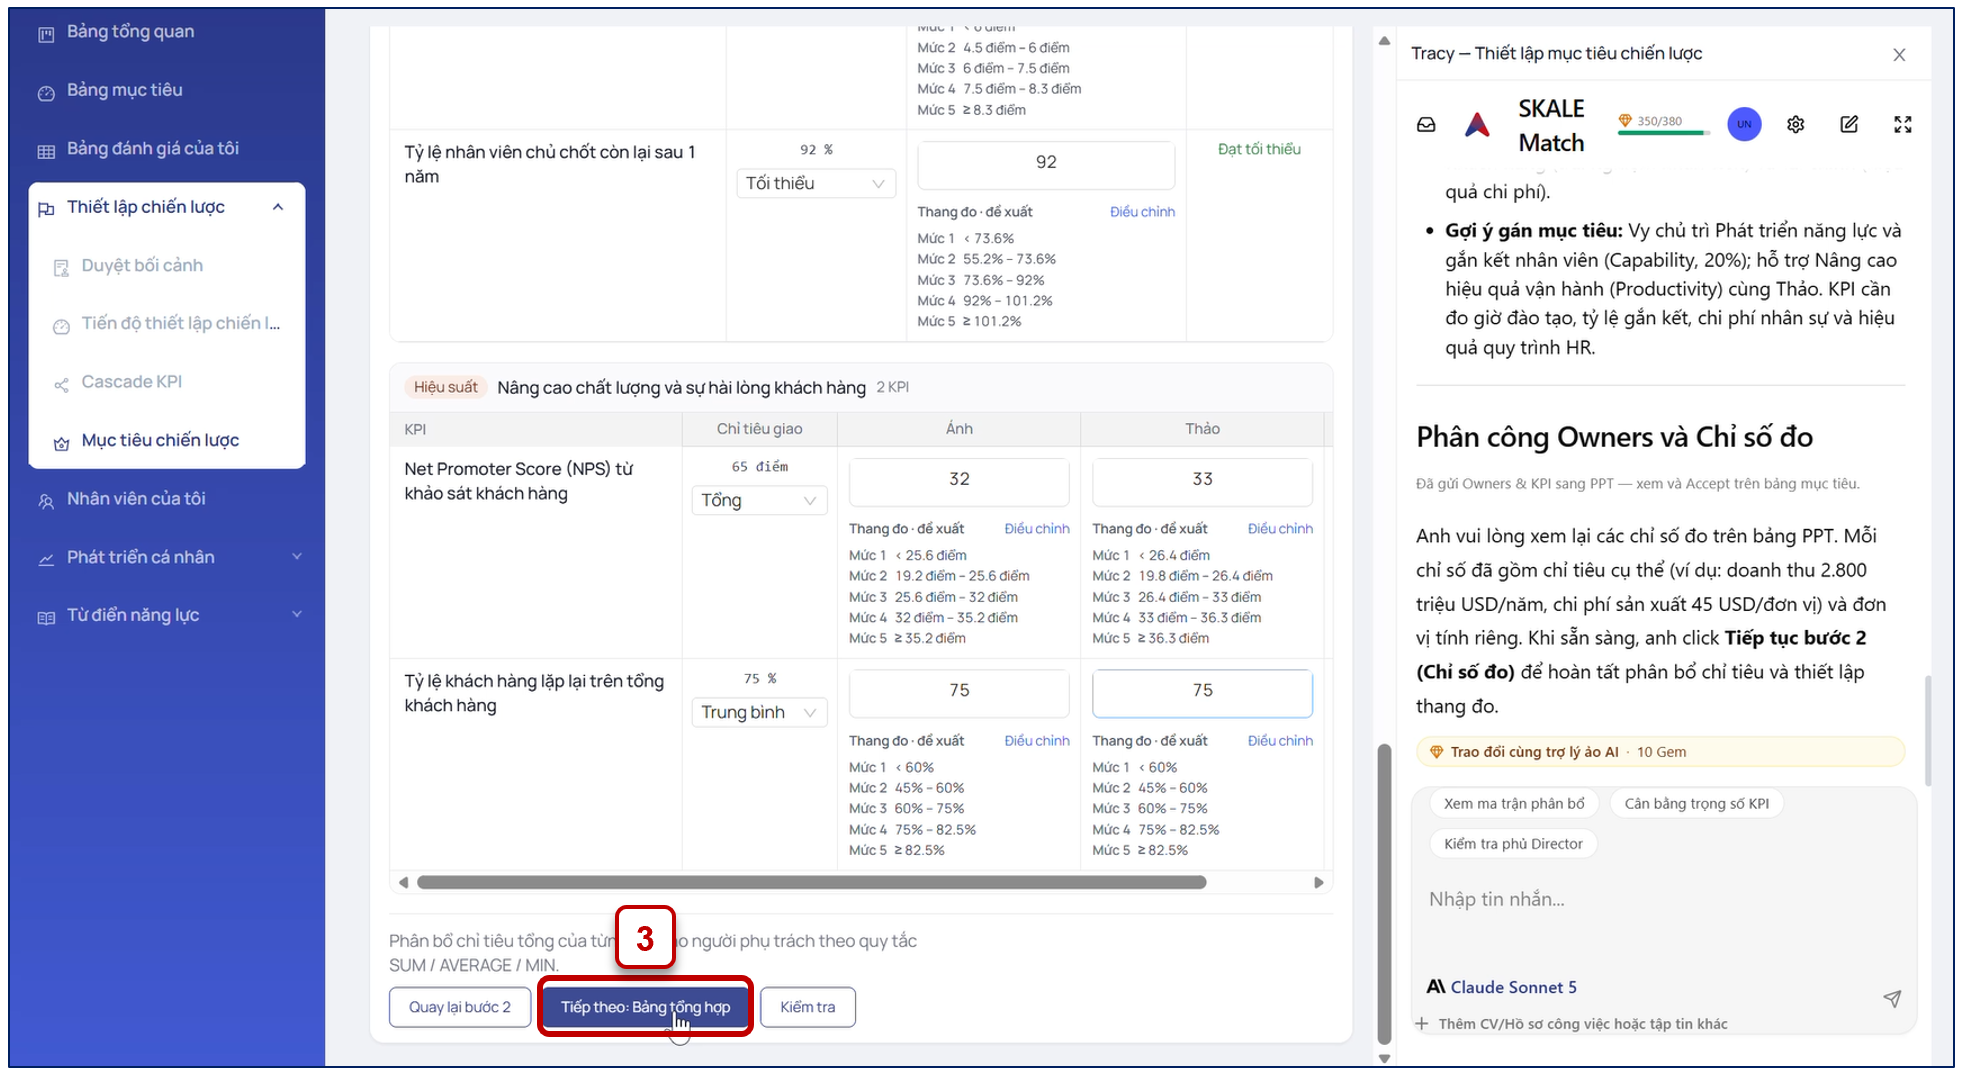Click vertical scrollbar up arrow

point(1384,41)
